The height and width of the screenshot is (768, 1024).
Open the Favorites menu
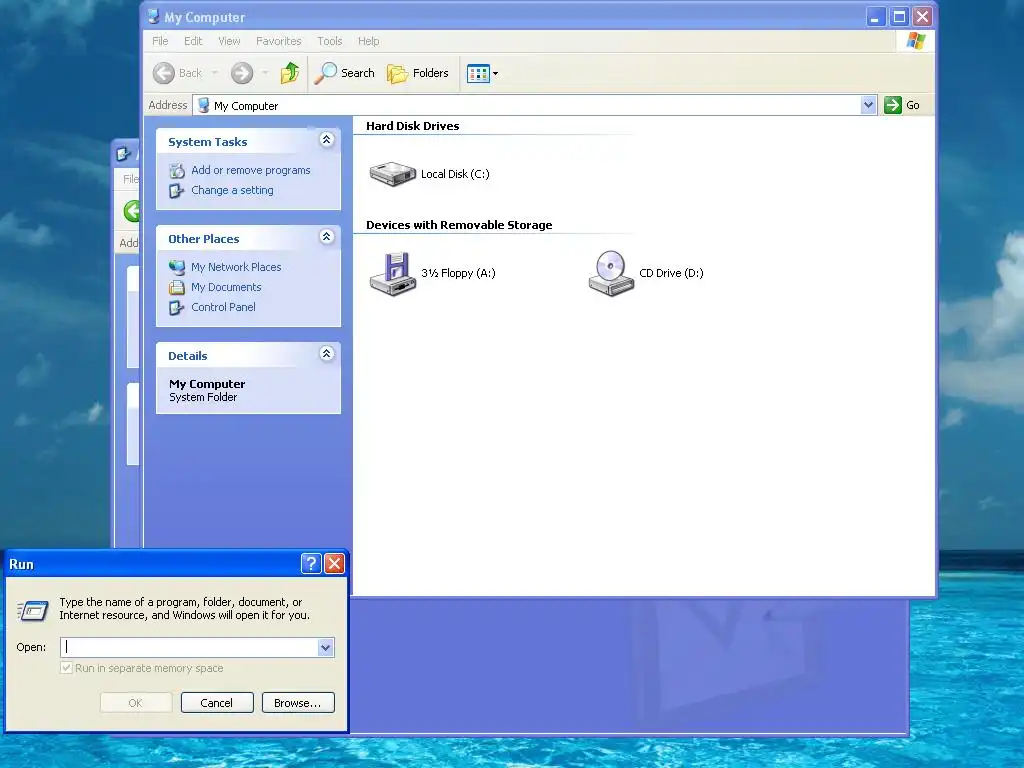click(x=279, y=41)
